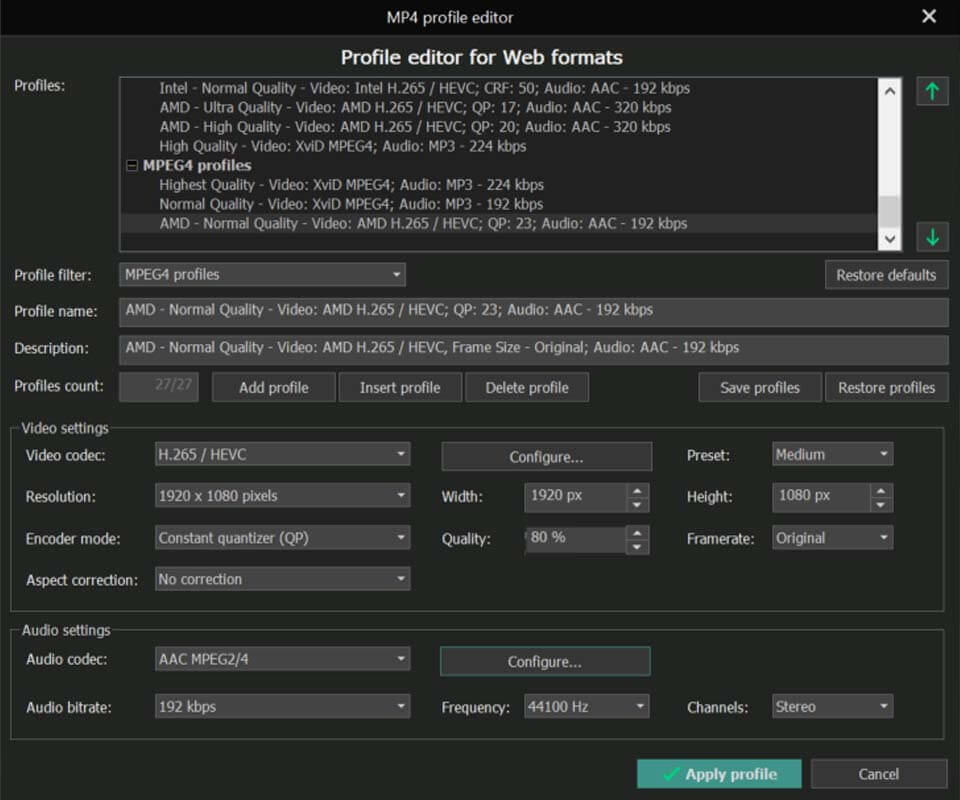This screenshot has height=800, width=960.
Task: Click the profile list scrollbar thumb
Action: click(x=890, y=212)
